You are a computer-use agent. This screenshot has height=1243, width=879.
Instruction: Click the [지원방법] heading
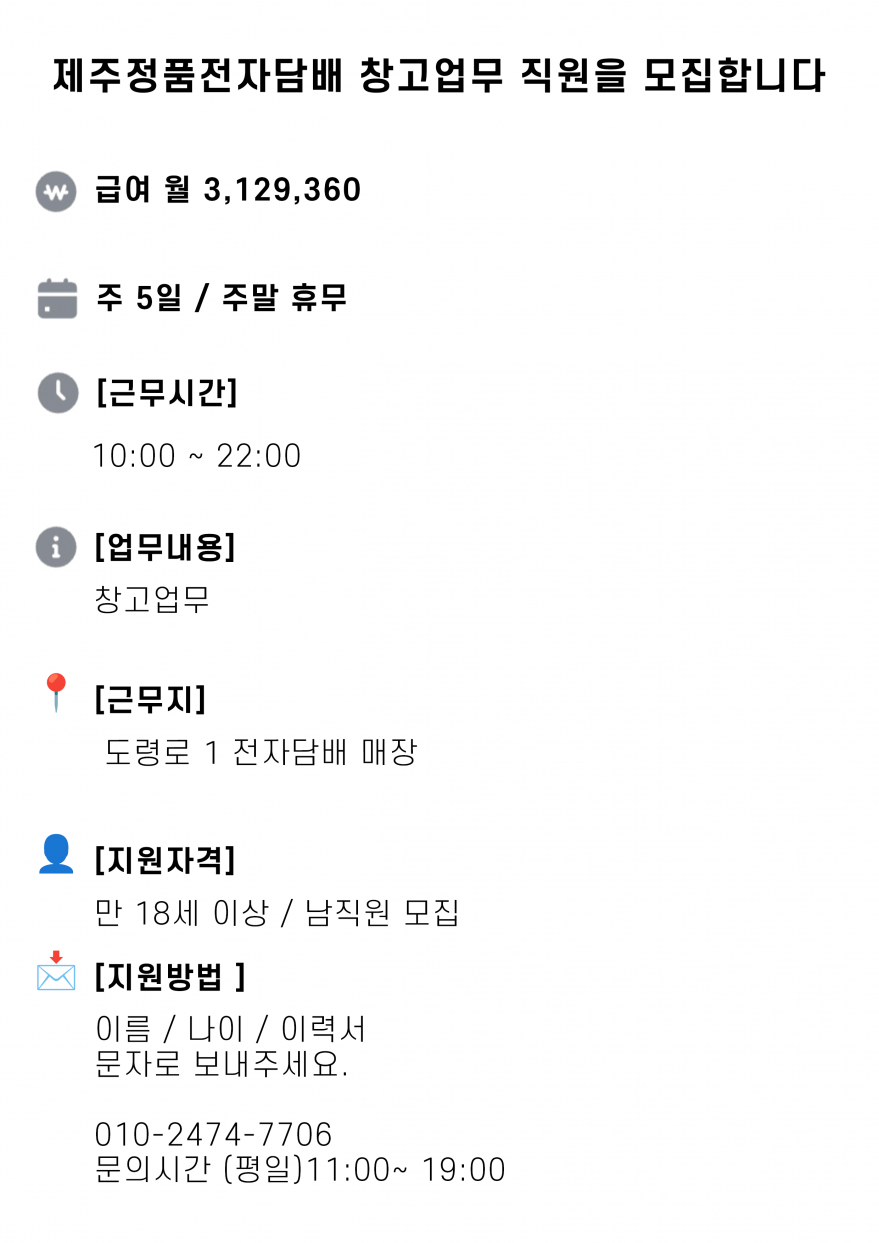tap(169, 977)
